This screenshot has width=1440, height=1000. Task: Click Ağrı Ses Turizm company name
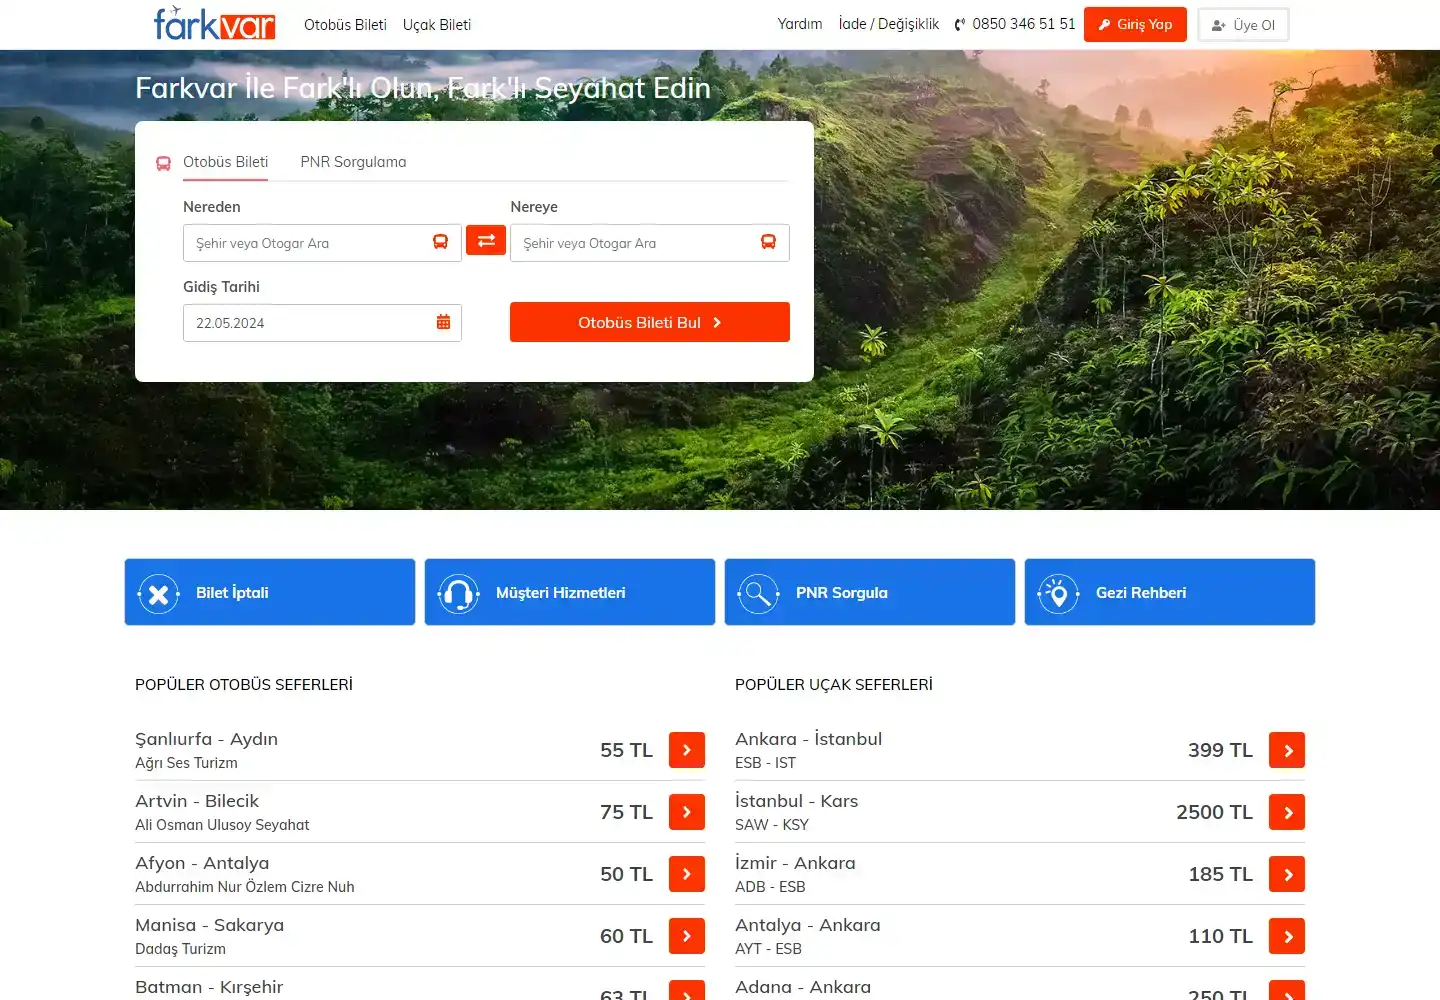(x=186, y=763)
